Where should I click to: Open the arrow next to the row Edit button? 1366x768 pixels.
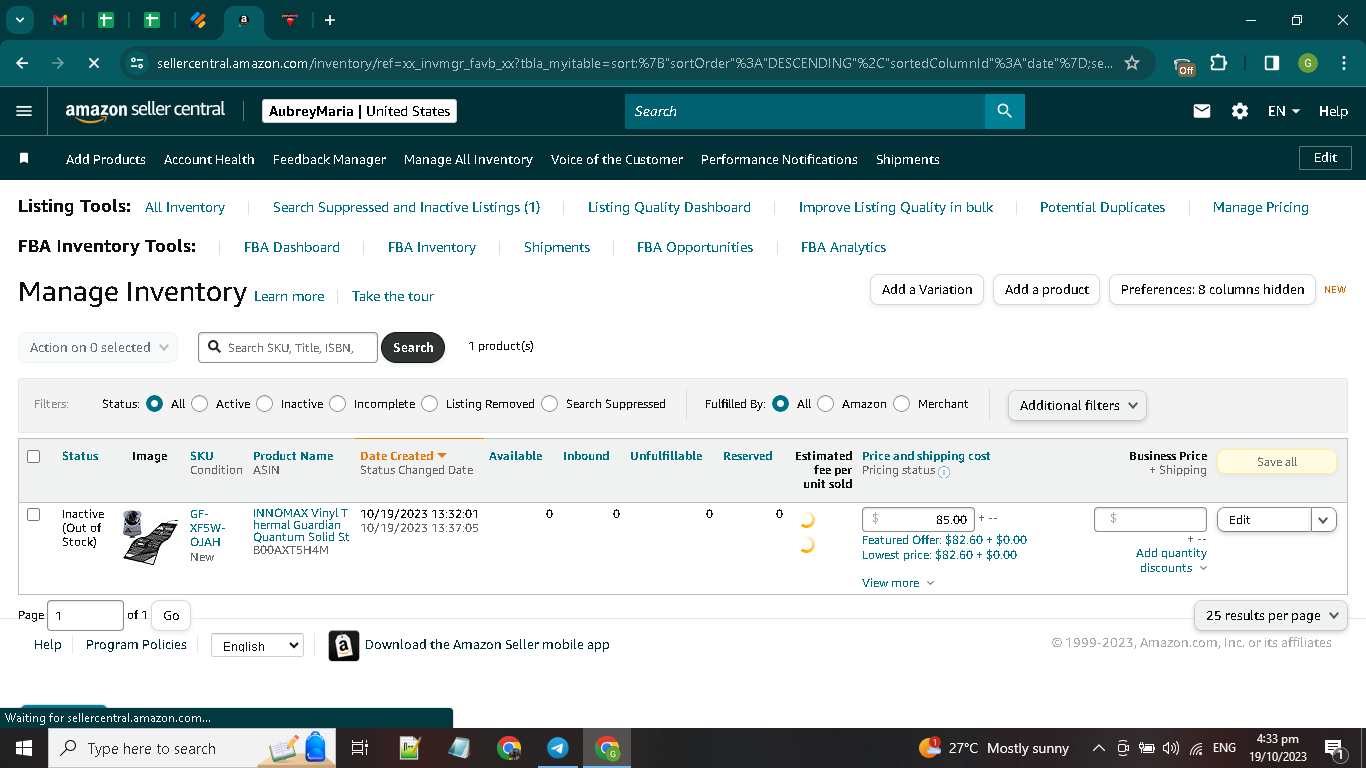coord(1324,520)
